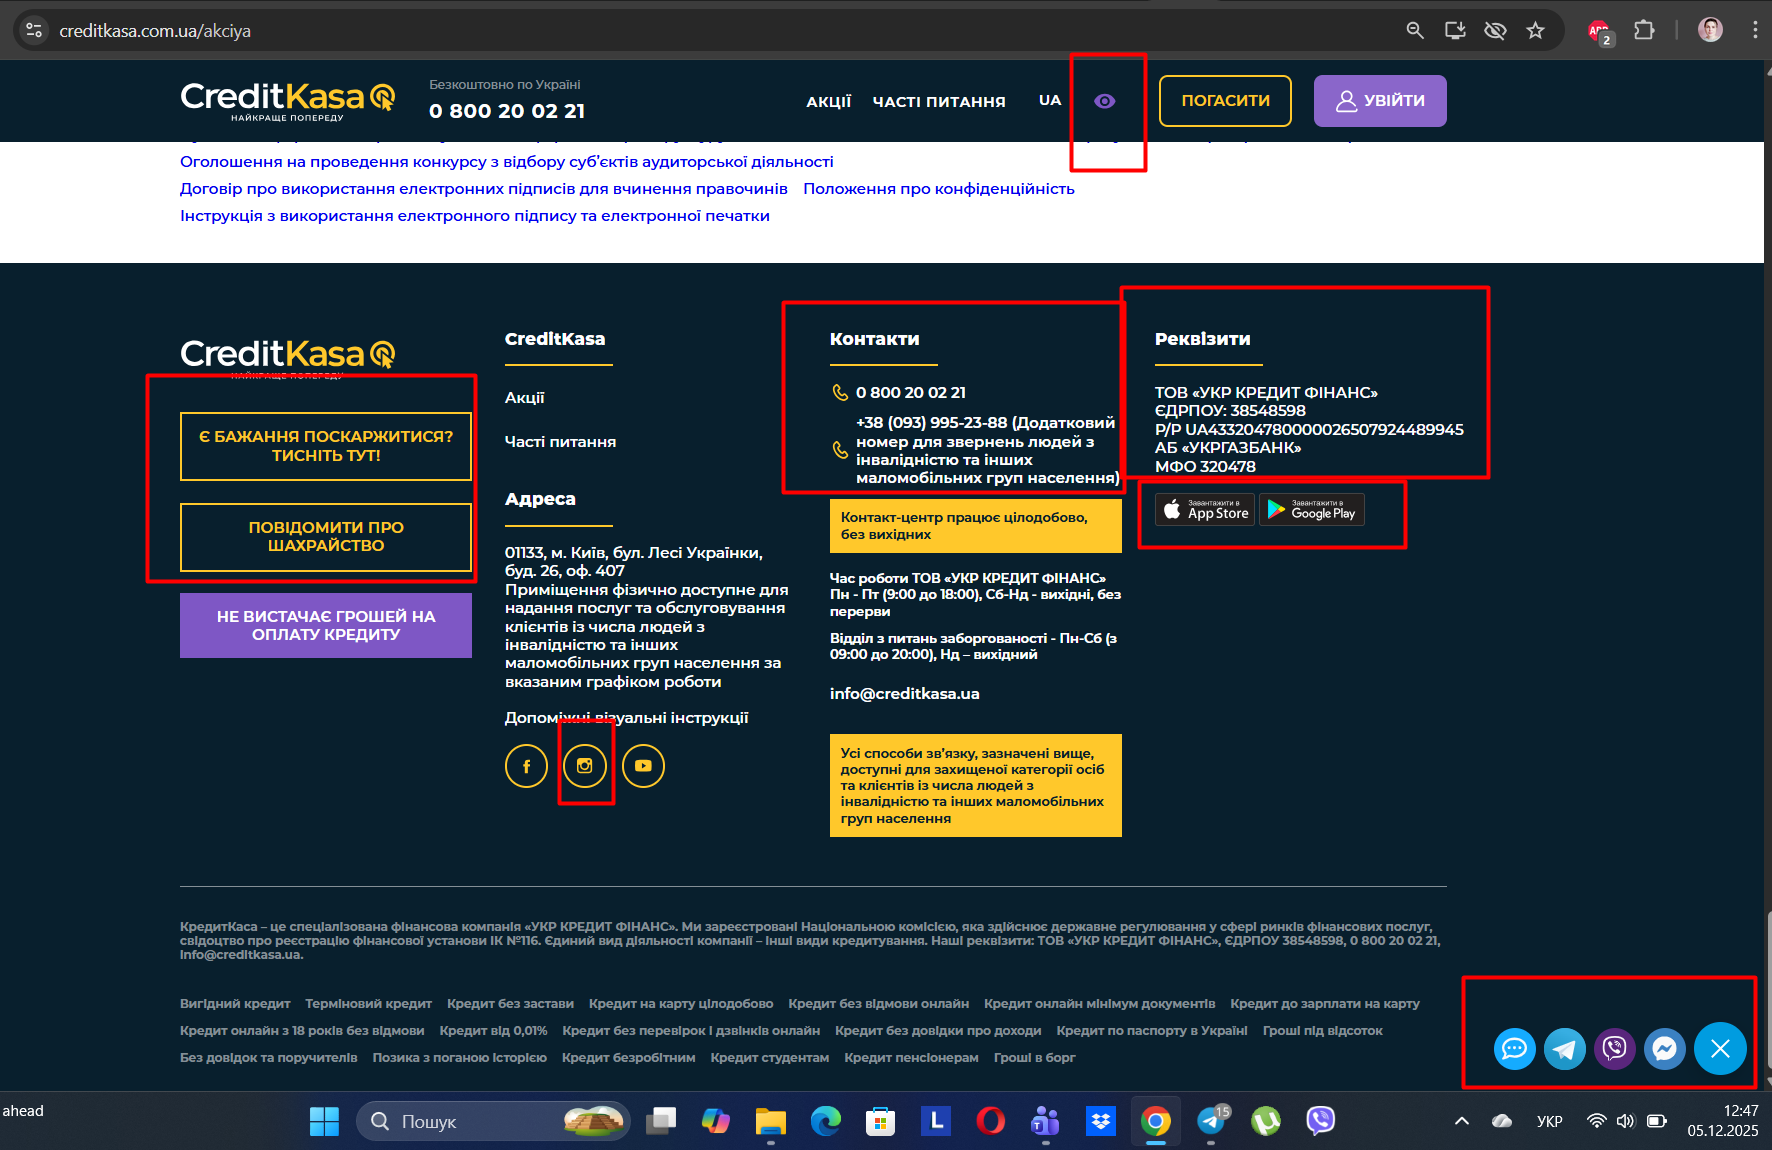Open АКЦІЇ in the header menu
The height and width of the screenshot is (1150, 1772).
[x=829, y=101]
